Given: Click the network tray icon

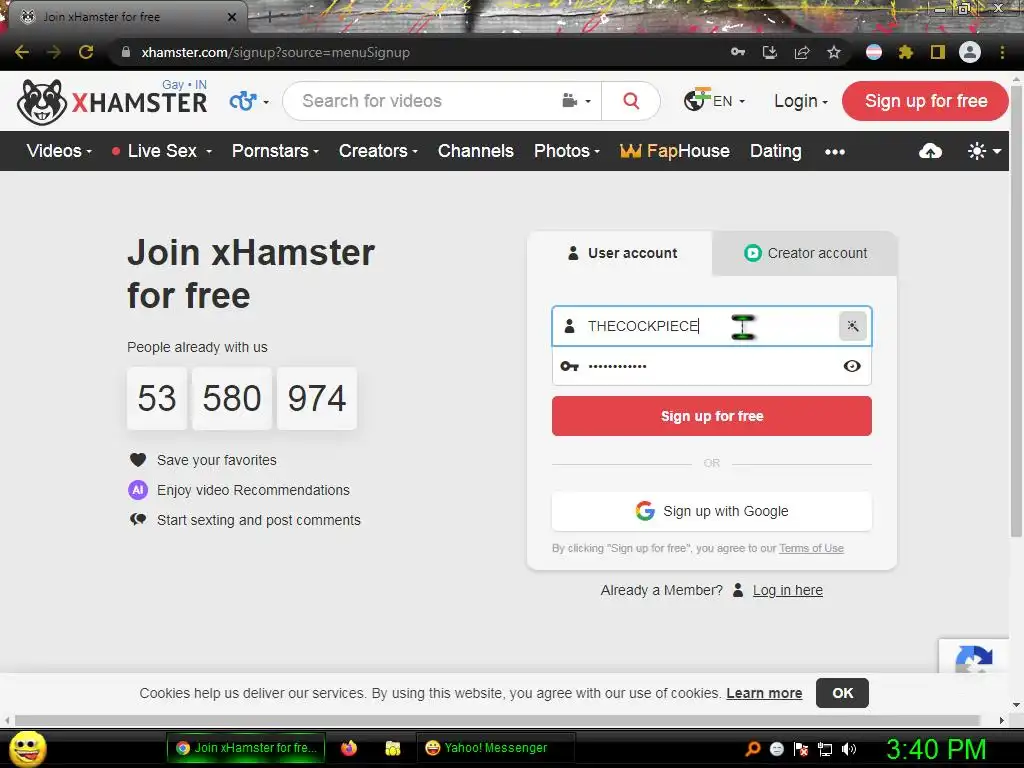Looking at the screenshot, I should (825, 749).
